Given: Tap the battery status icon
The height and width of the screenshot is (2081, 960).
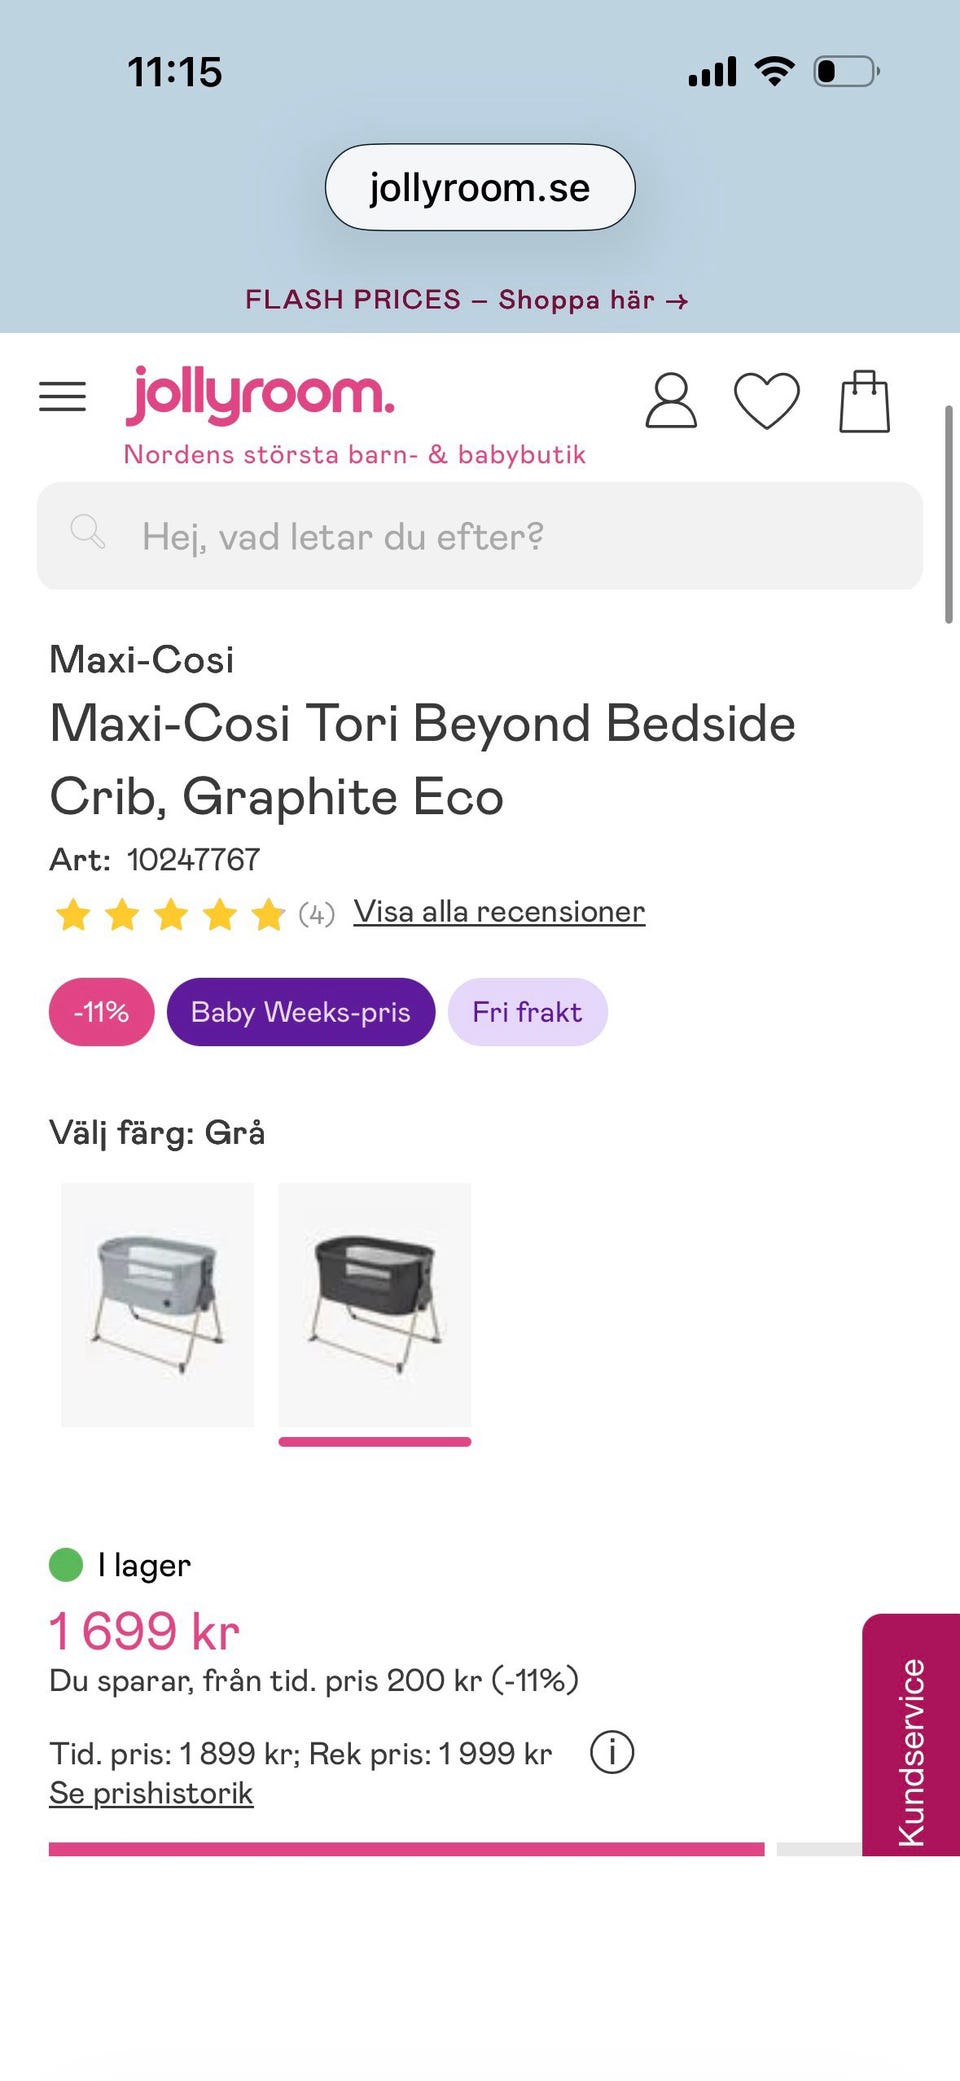Looking at the screenshot, I should coord(846,72).
